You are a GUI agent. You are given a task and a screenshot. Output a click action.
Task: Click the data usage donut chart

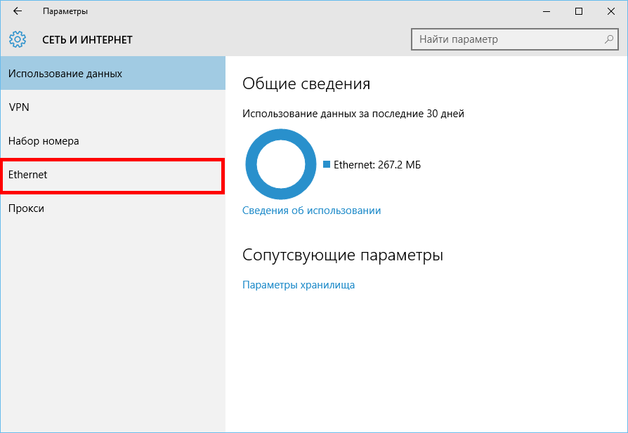click(x=281, y=165)
